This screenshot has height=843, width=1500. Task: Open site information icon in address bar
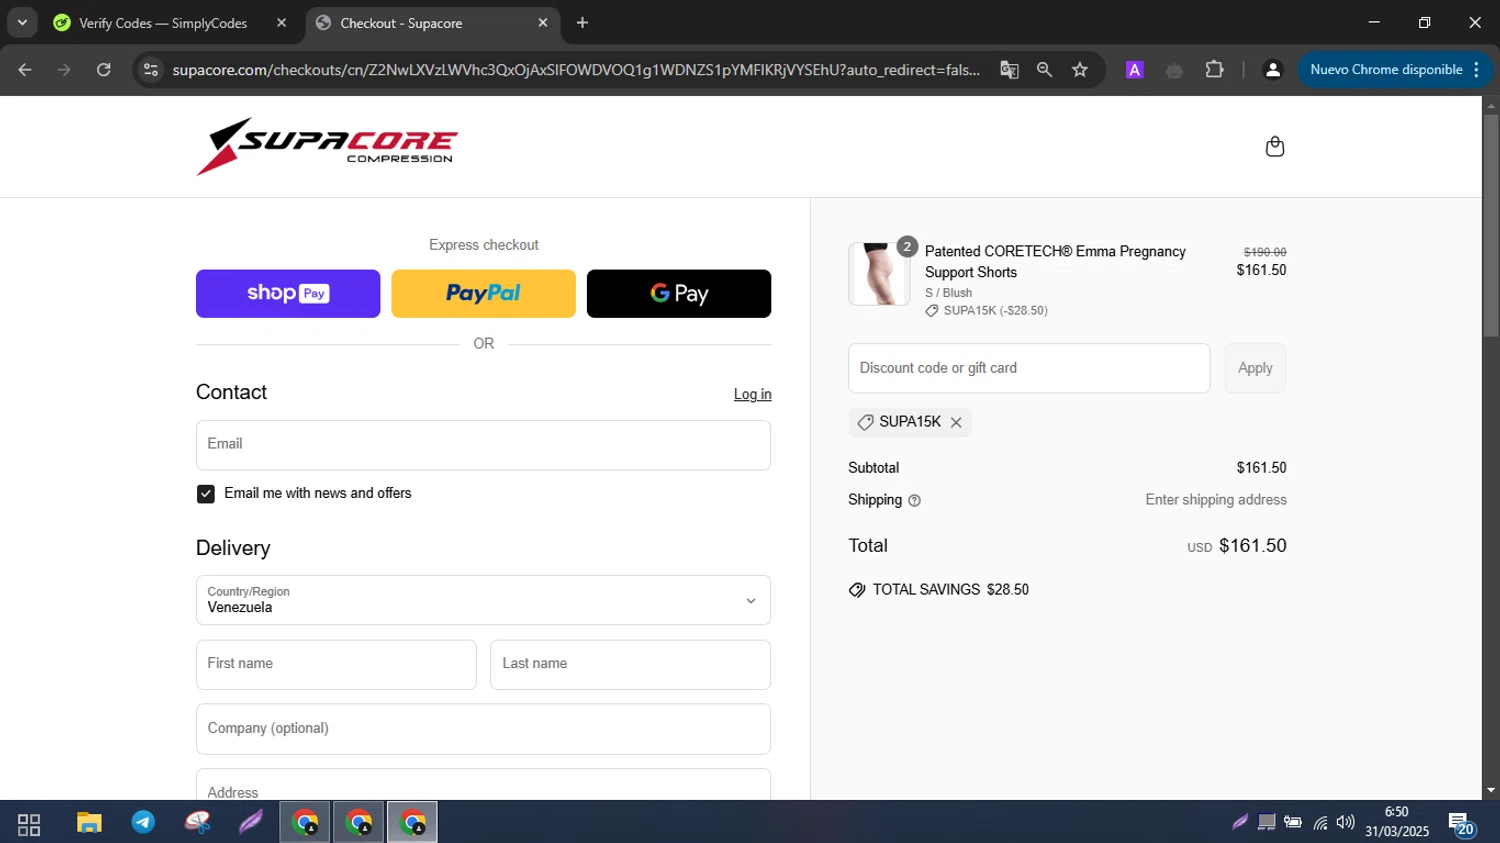pos(151,70)
